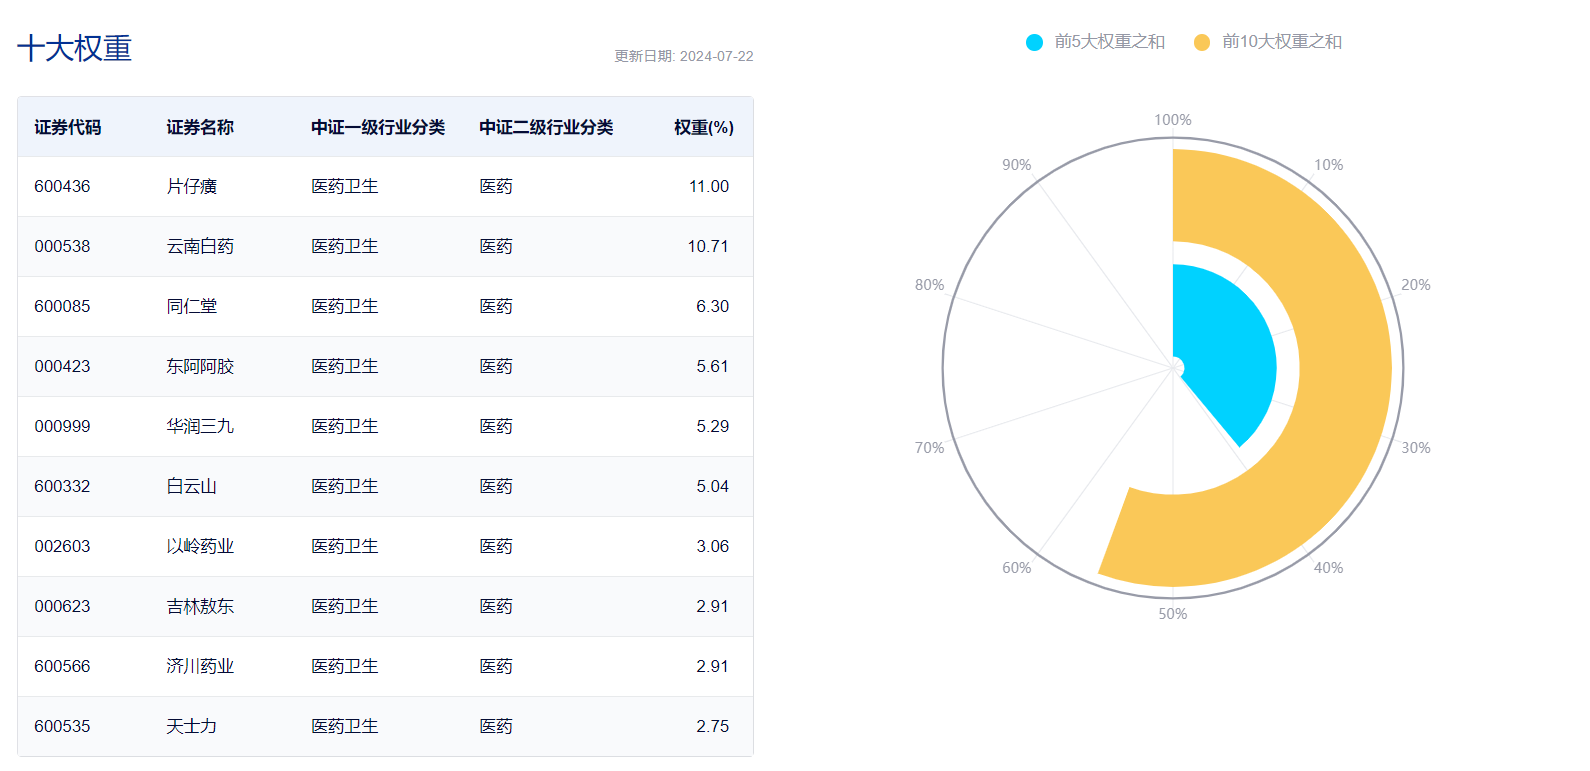Viewport: 1590px width, 771px height.
Task: Select stock name 东阿阿胶
Action: coord(200,366)
